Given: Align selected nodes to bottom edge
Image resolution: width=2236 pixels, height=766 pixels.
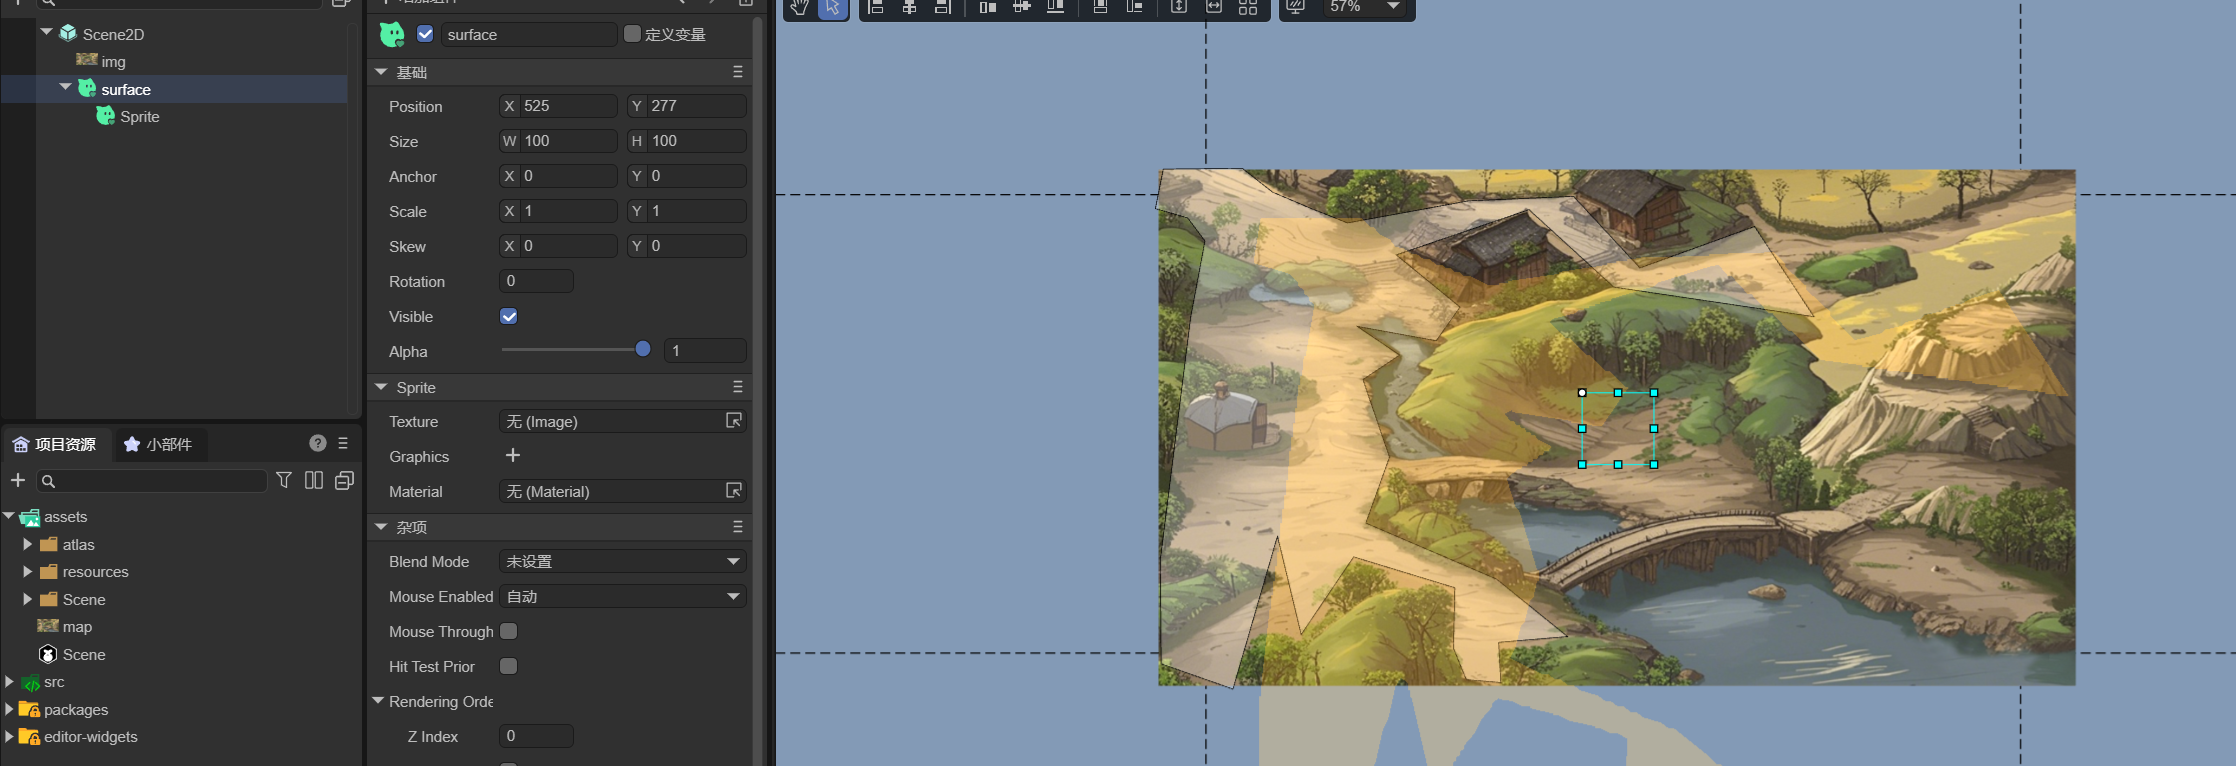Looking at the screenshot, I should 1054,7.
